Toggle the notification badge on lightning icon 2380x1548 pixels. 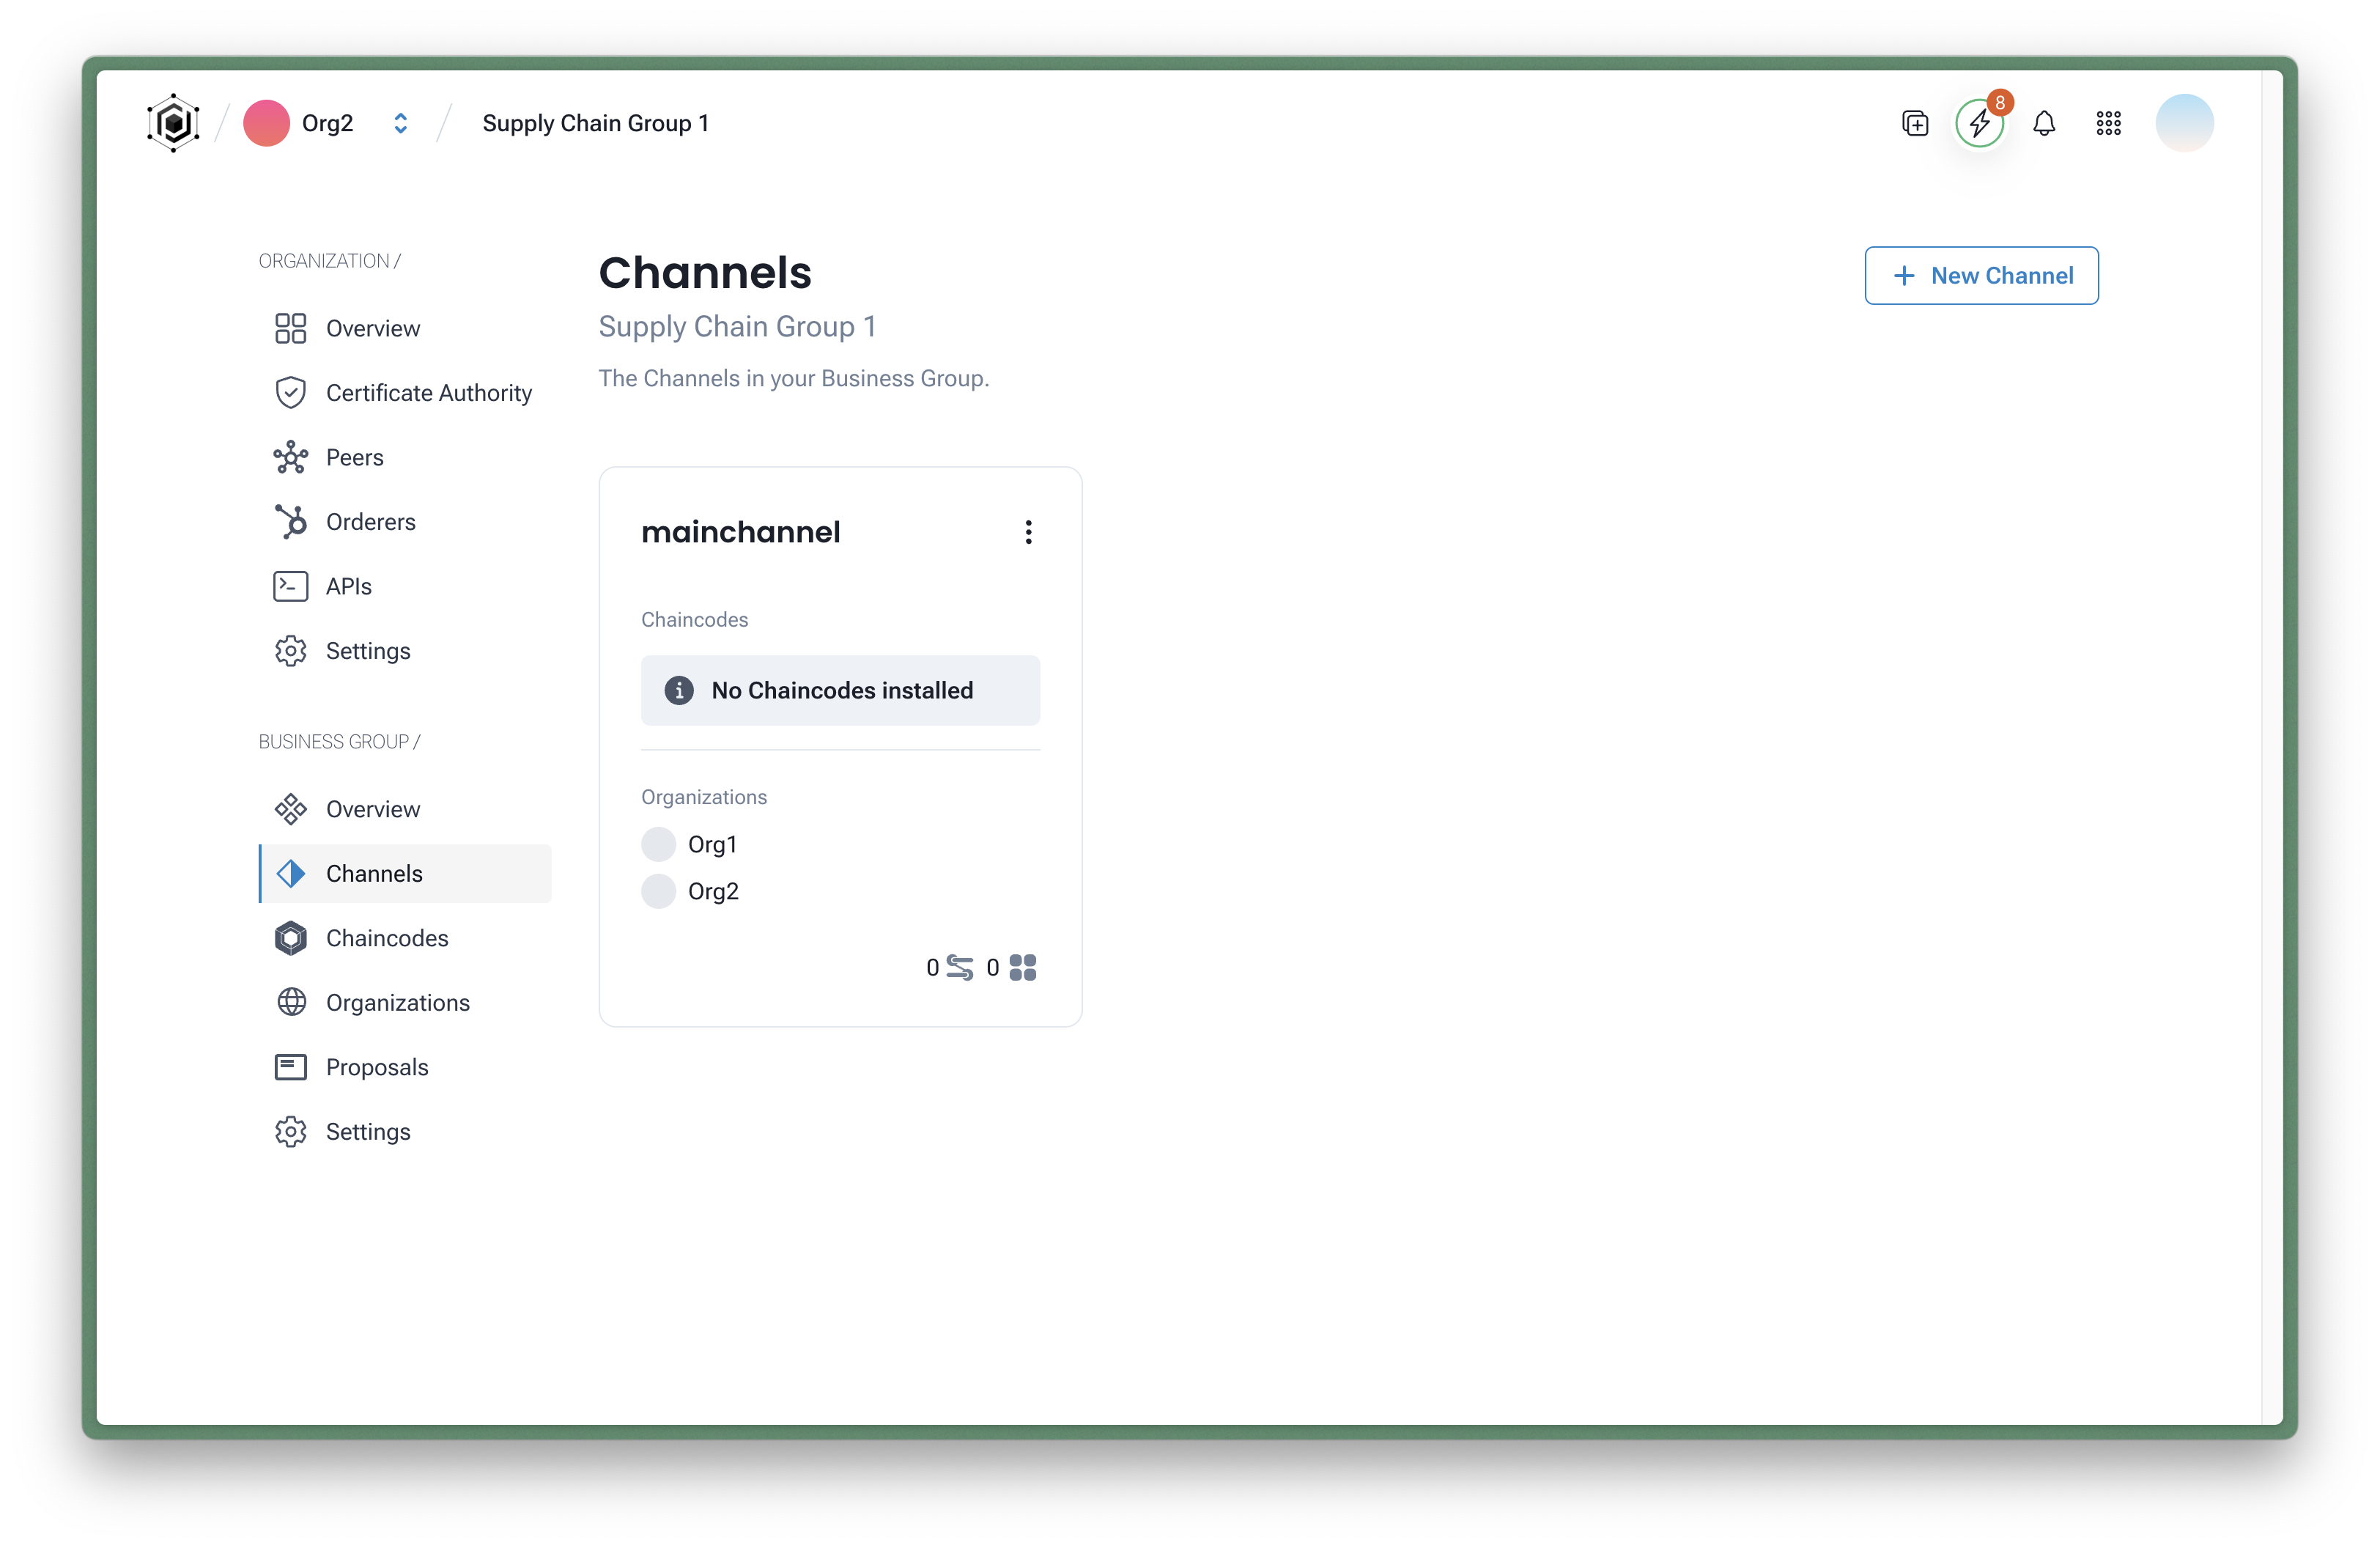click(1998, 100)
